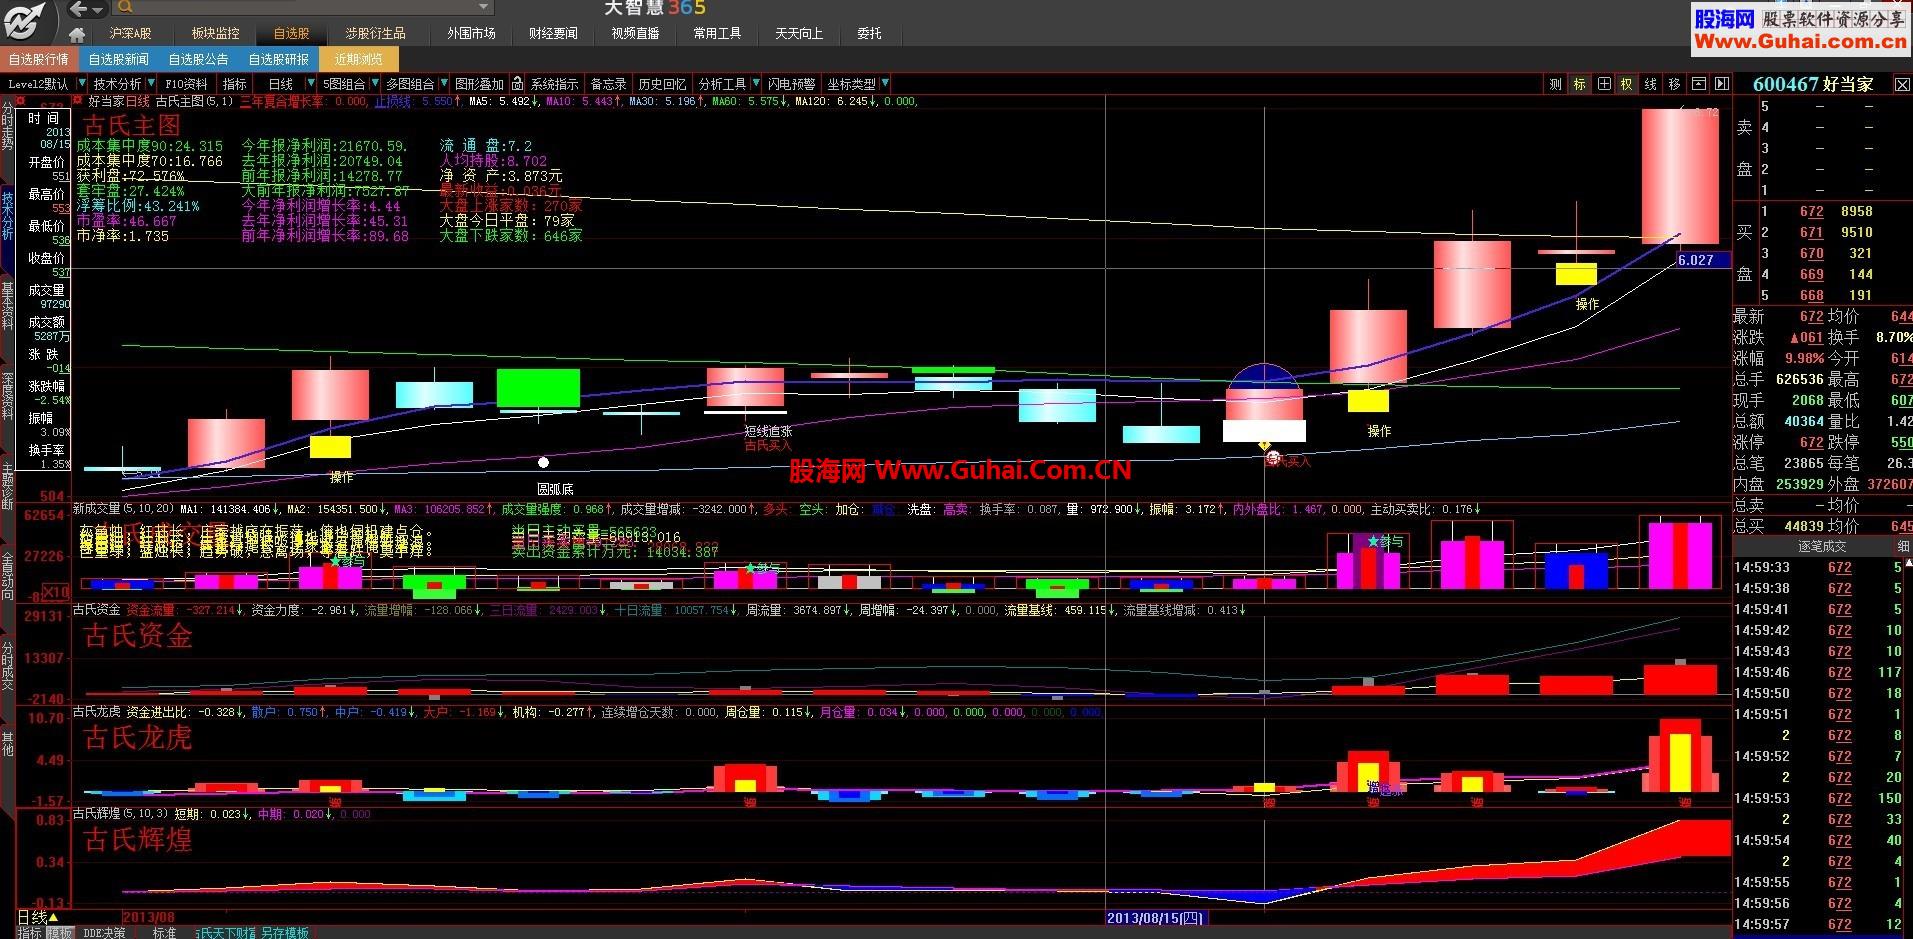Switch to 自选股研报 tab
This screenshot has width=1913, height=939.
tap(278, 59)
